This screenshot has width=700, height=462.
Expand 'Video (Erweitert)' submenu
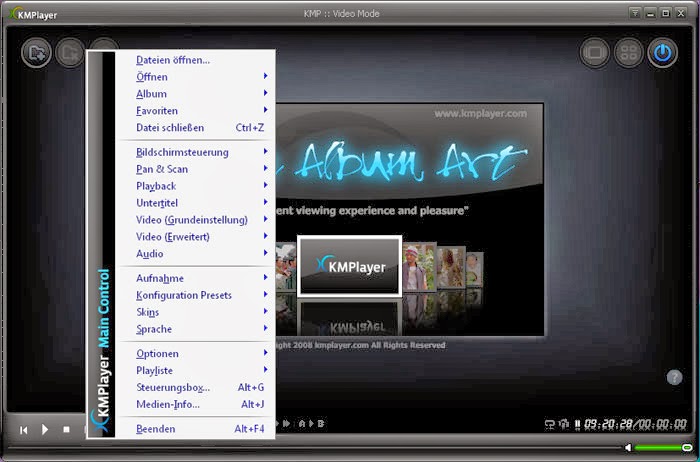click(196, 237)
